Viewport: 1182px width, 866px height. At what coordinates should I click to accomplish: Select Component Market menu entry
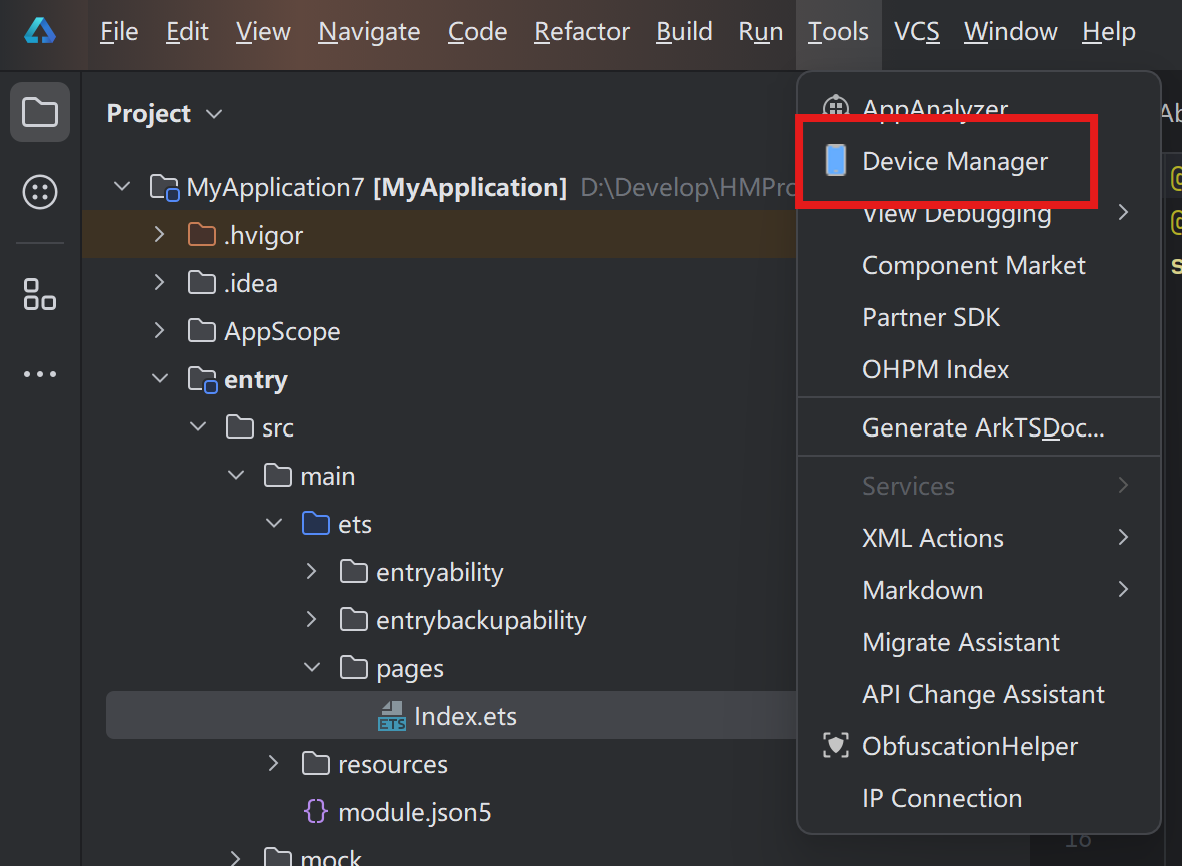tap(978, 265)
